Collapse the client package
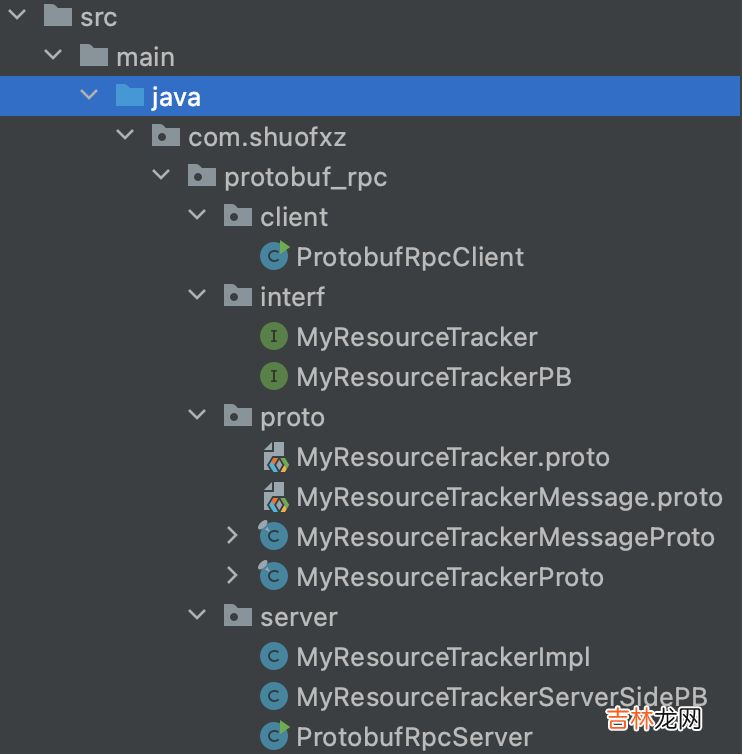742x754 pixels. point(197,217)
